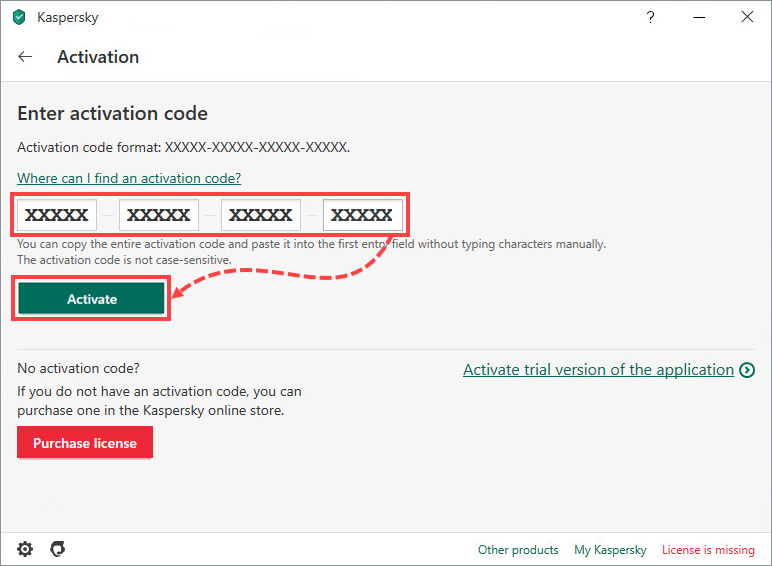The height and width of the screenshot is (566, 772).
Task: Click the red Purchase license button
Action: (85, 443)
